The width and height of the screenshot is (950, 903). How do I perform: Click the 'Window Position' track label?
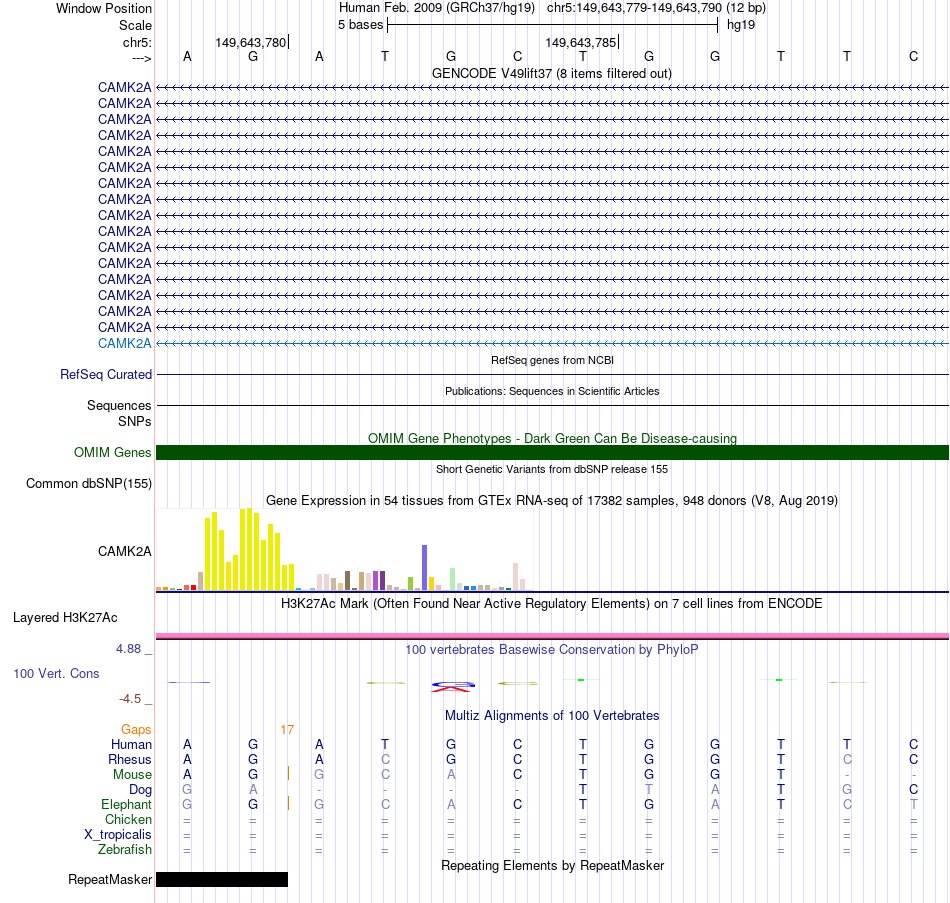[x=104, y=8]
